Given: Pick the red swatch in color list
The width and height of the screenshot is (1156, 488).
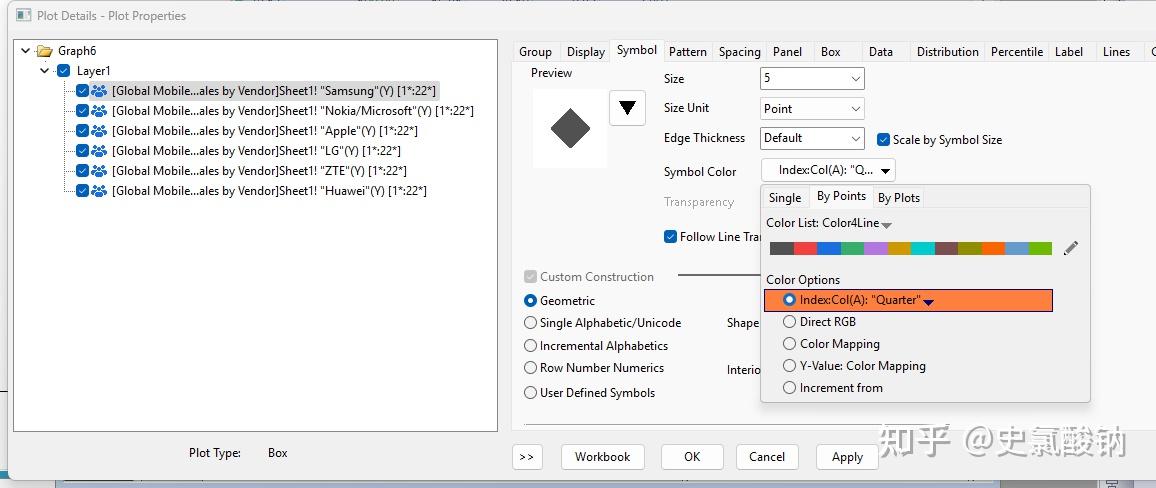Looking at the screenshot, I should pos(805,249).
